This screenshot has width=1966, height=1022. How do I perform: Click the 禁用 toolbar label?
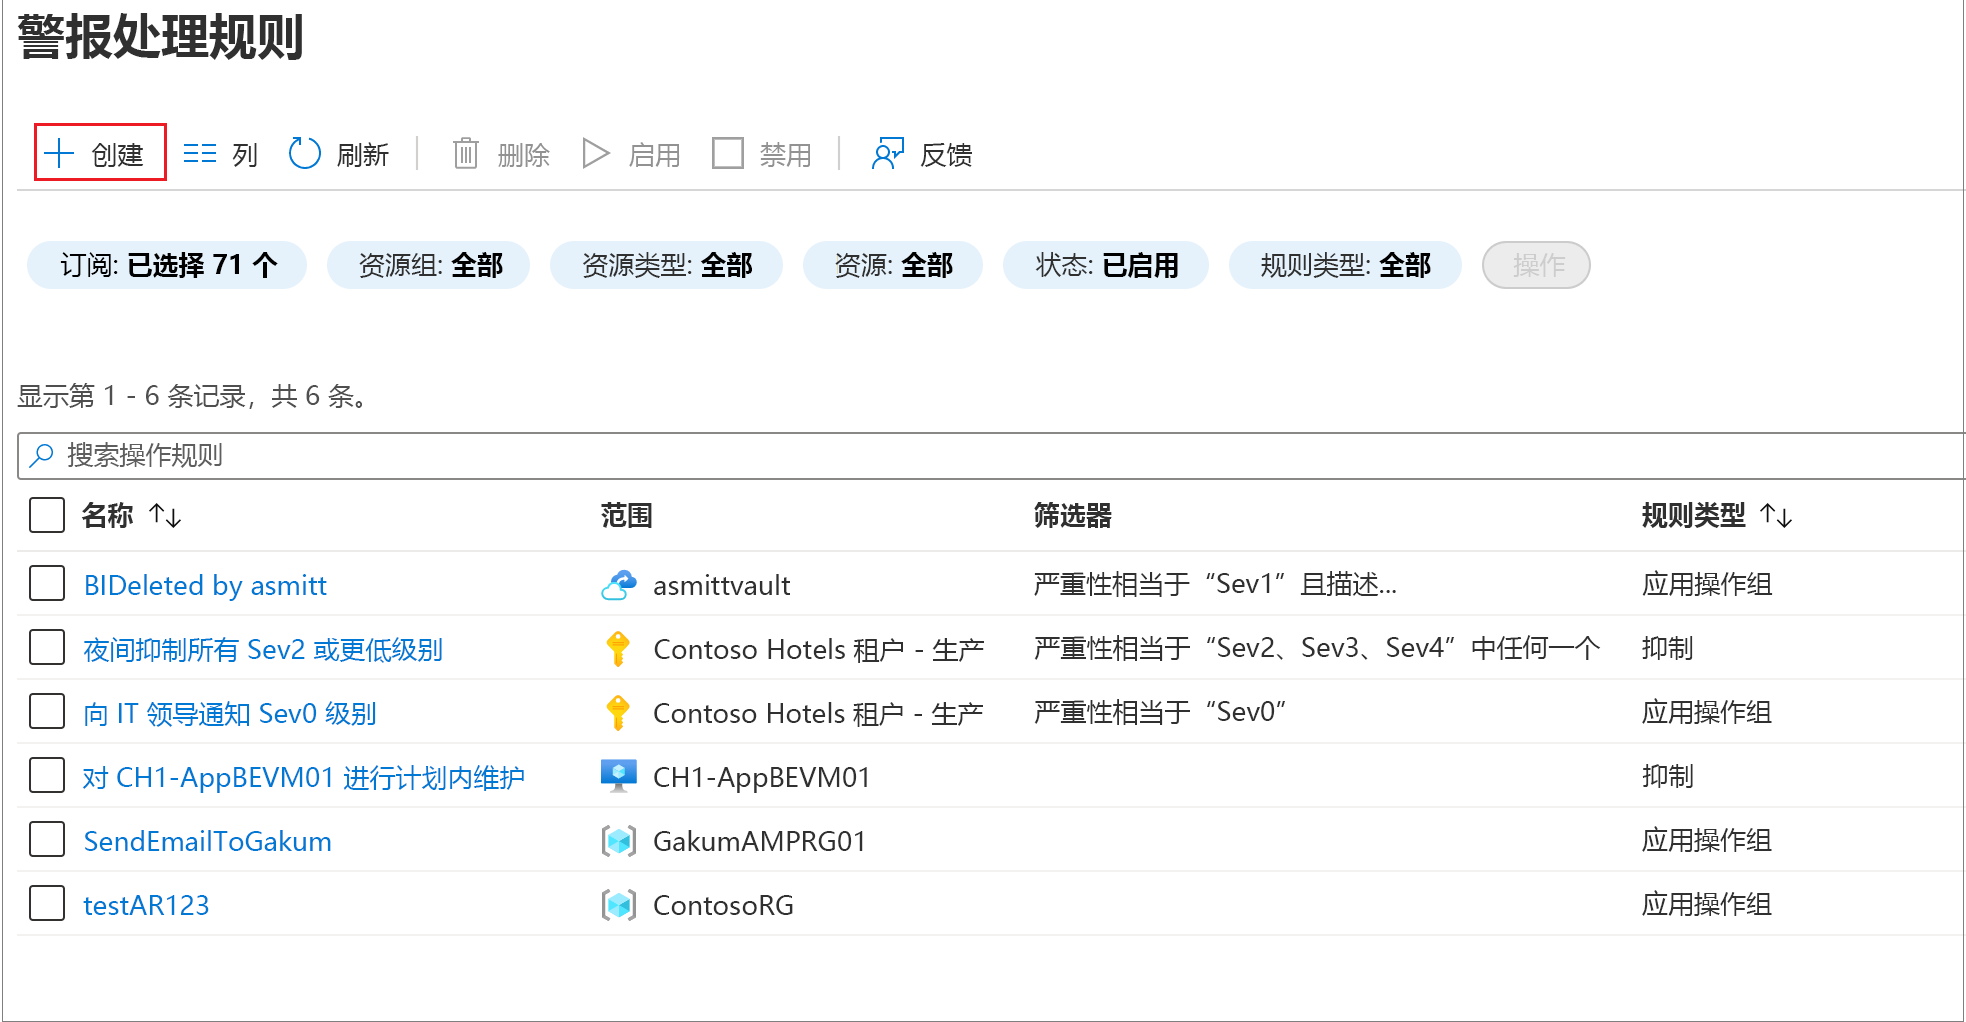[x=786, y=155]
